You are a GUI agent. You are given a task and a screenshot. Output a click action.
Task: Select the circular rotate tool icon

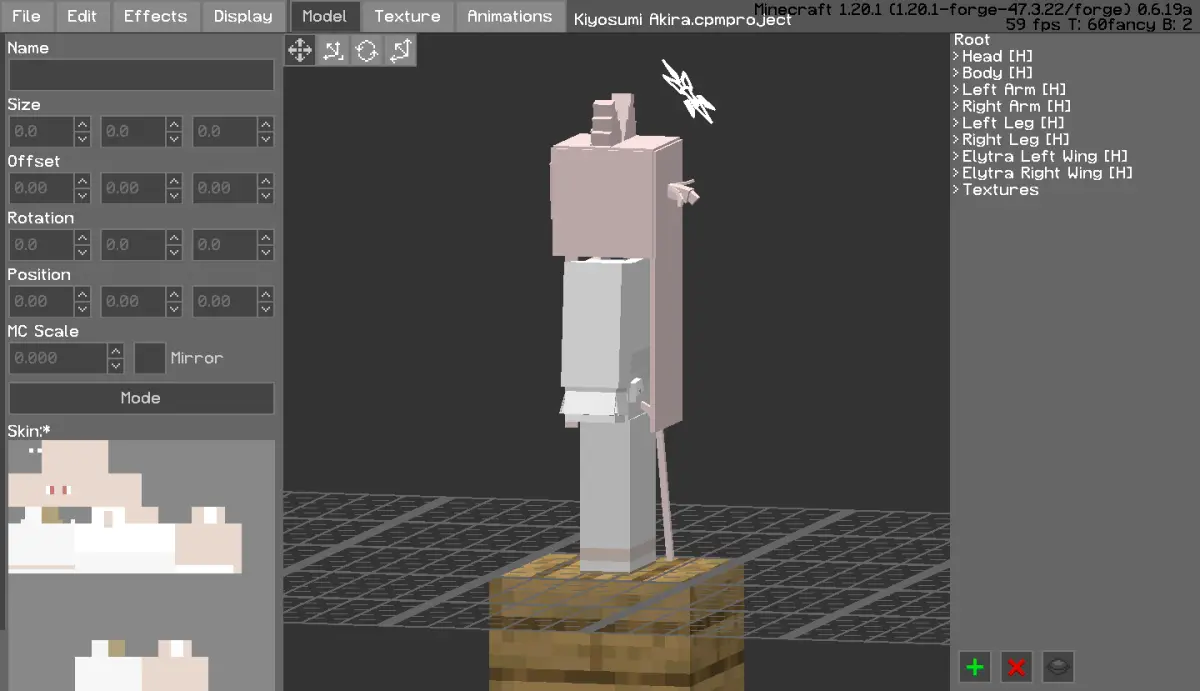click(x=366, y=51)
